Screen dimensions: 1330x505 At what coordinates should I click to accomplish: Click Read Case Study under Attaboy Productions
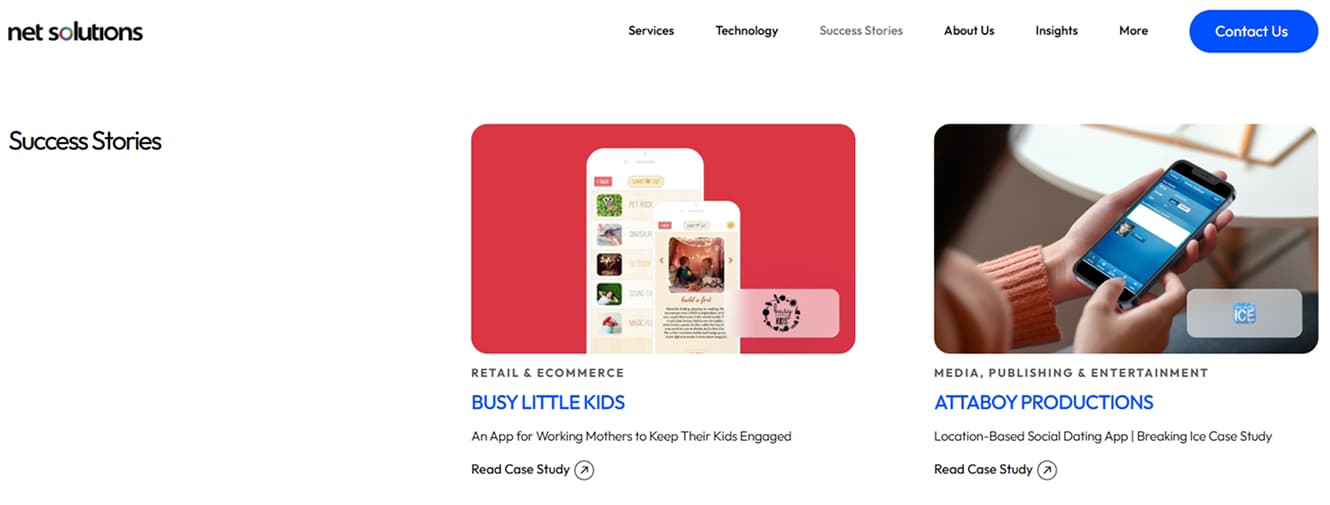[x=983, y=469]
